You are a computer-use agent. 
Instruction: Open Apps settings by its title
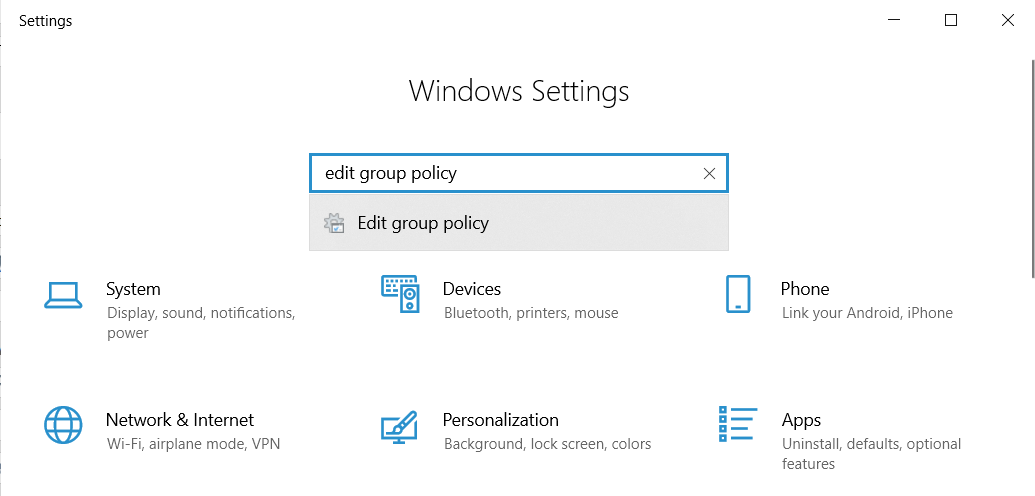coord(801,420)
